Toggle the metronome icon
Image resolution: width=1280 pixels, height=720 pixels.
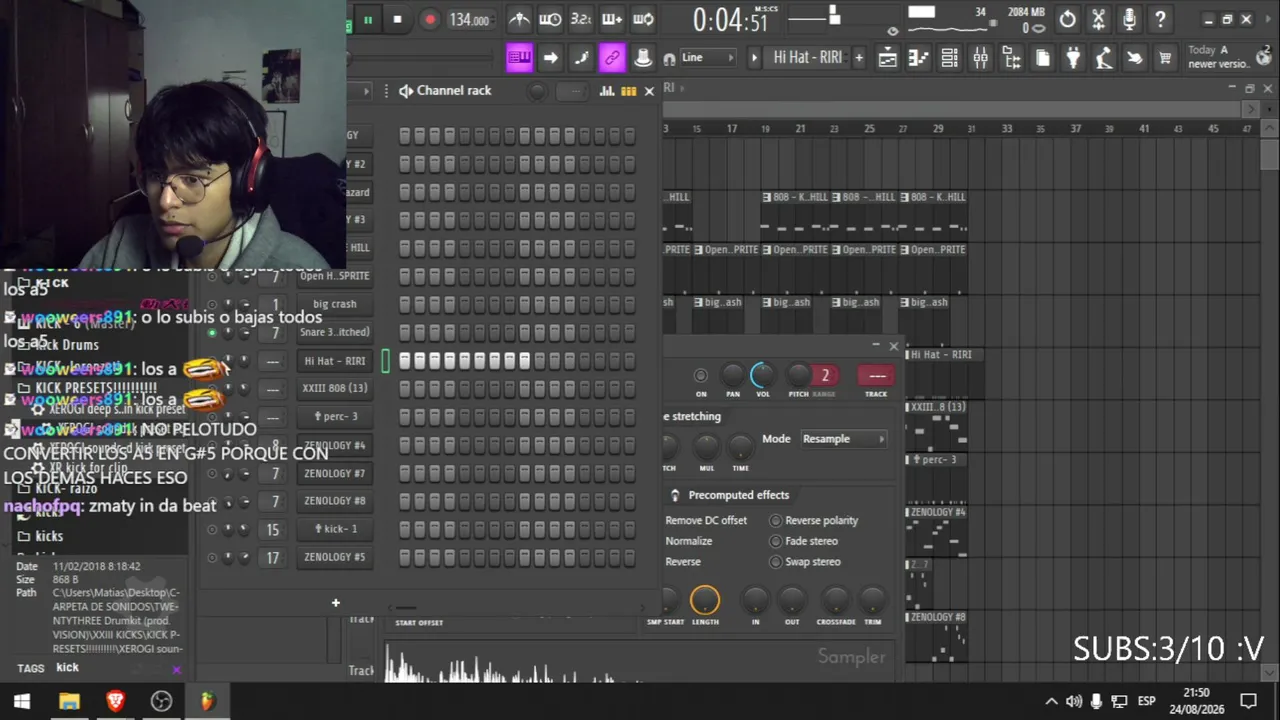click(519, 19)
